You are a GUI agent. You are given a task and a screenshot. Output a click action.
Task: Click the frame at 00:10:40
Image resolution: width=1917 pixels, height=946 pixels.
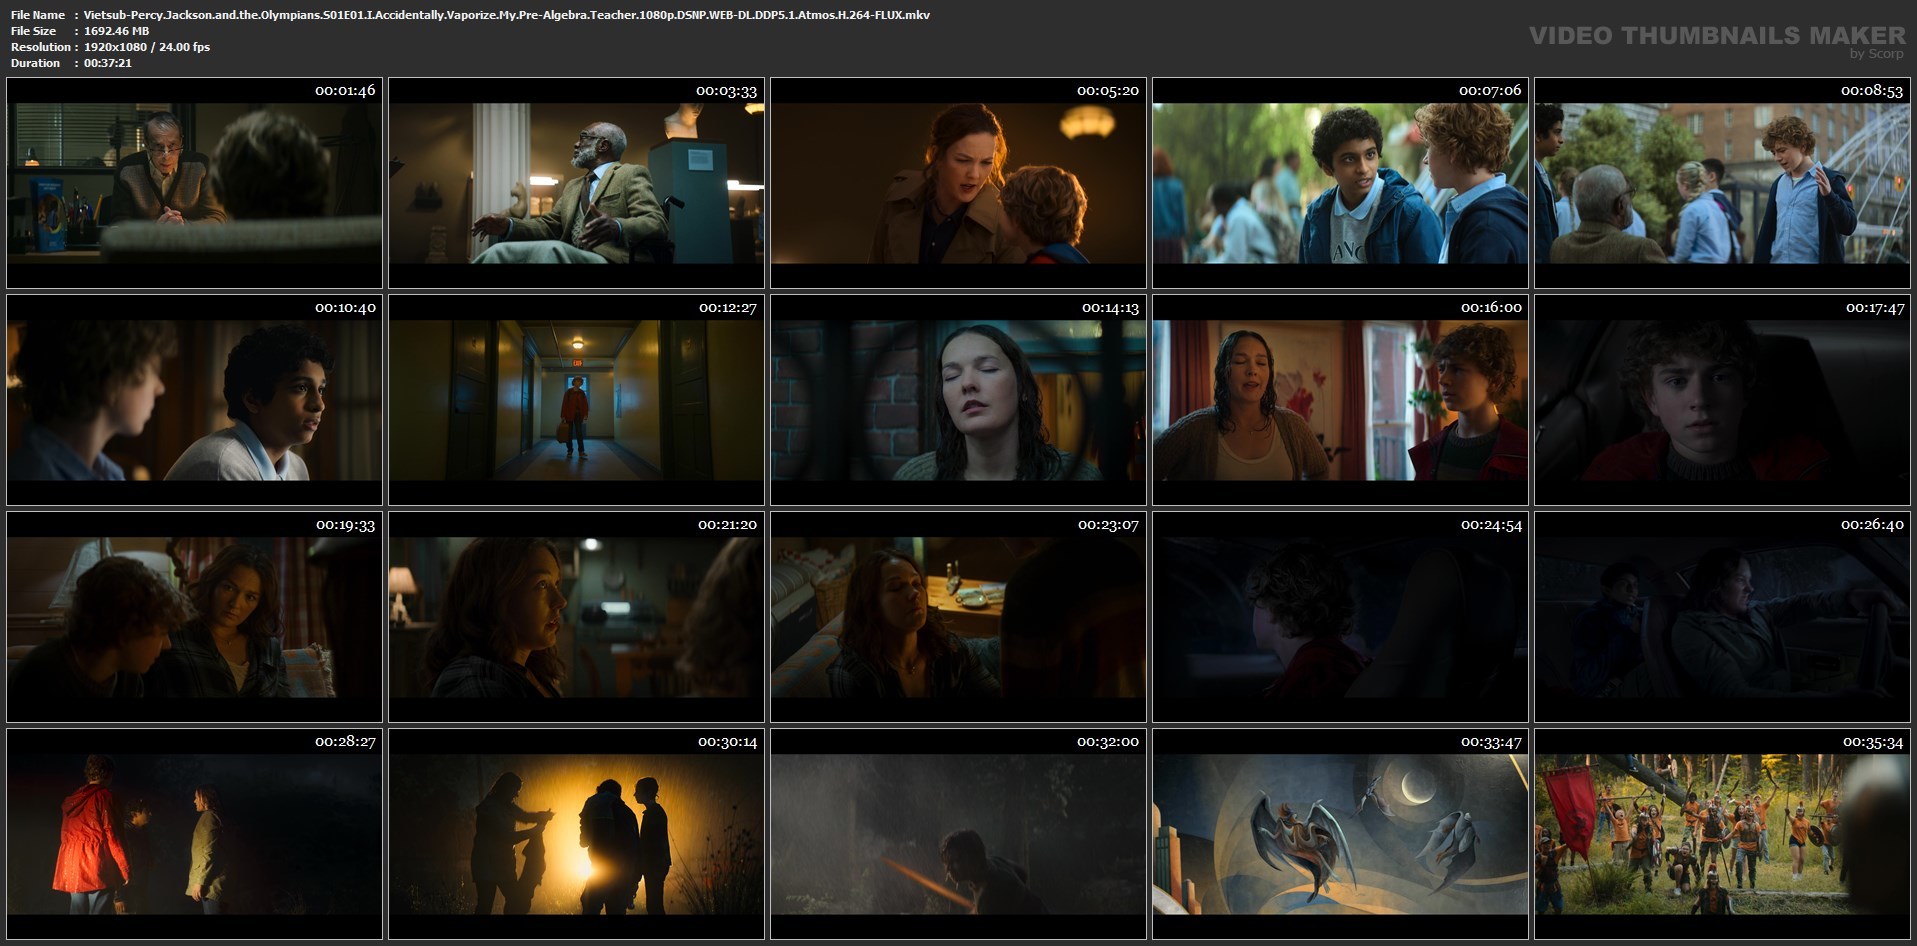tap(194, 400)
